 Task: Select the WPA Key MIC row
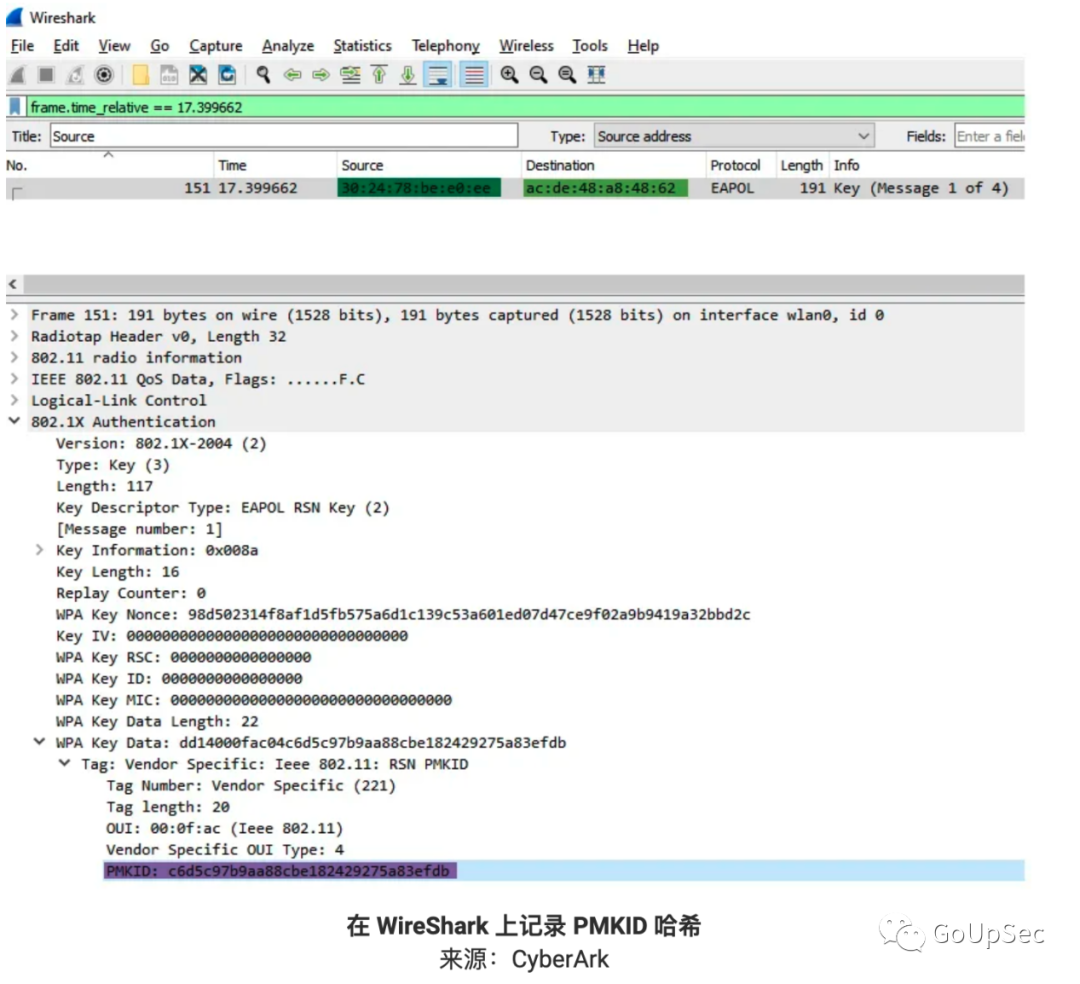click(x=253, y=700)
